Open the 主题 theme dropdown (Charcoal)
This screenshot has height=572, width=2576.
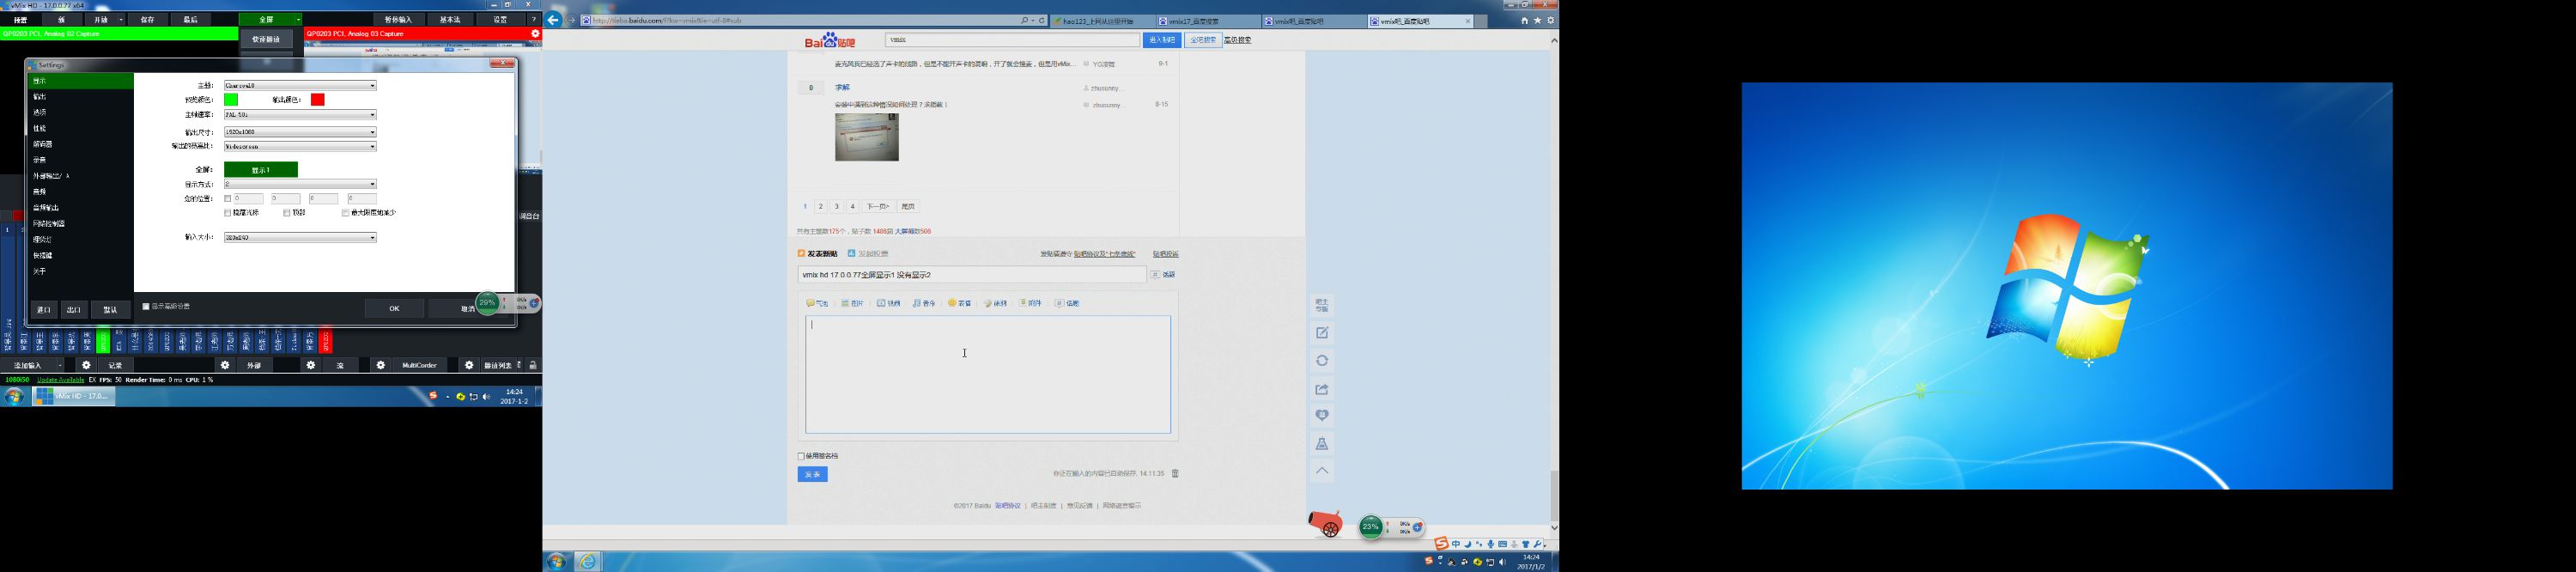click(x=300, y=86)
